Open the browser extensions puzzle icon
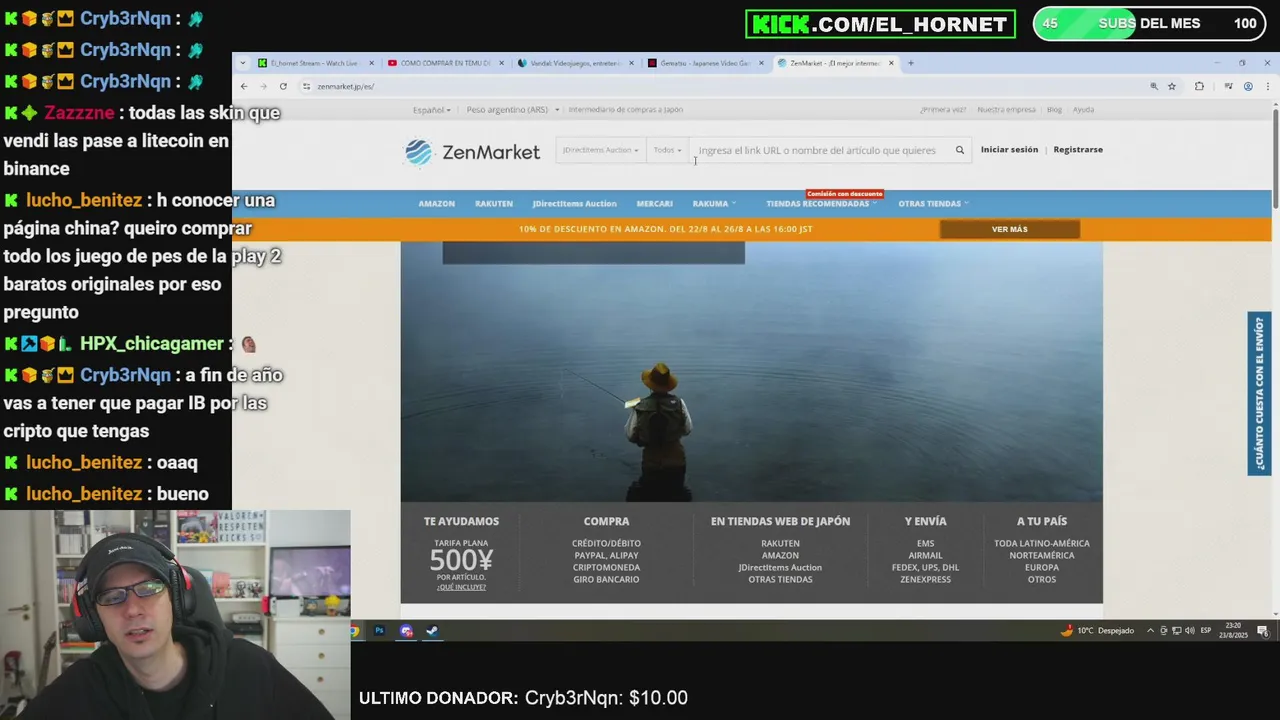This screenshot has width=1280, height=720. pyautogui.click(x=1199, y=86)
